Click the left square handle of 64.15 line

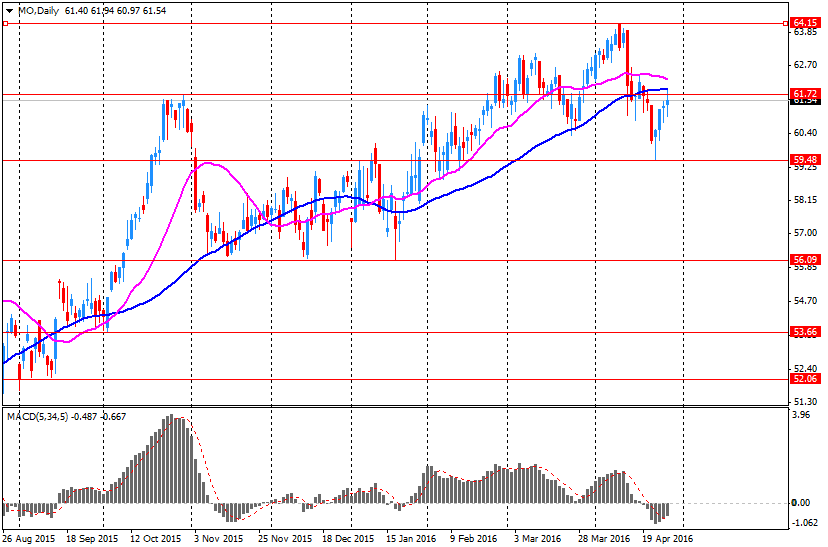(x=5, y=23)
